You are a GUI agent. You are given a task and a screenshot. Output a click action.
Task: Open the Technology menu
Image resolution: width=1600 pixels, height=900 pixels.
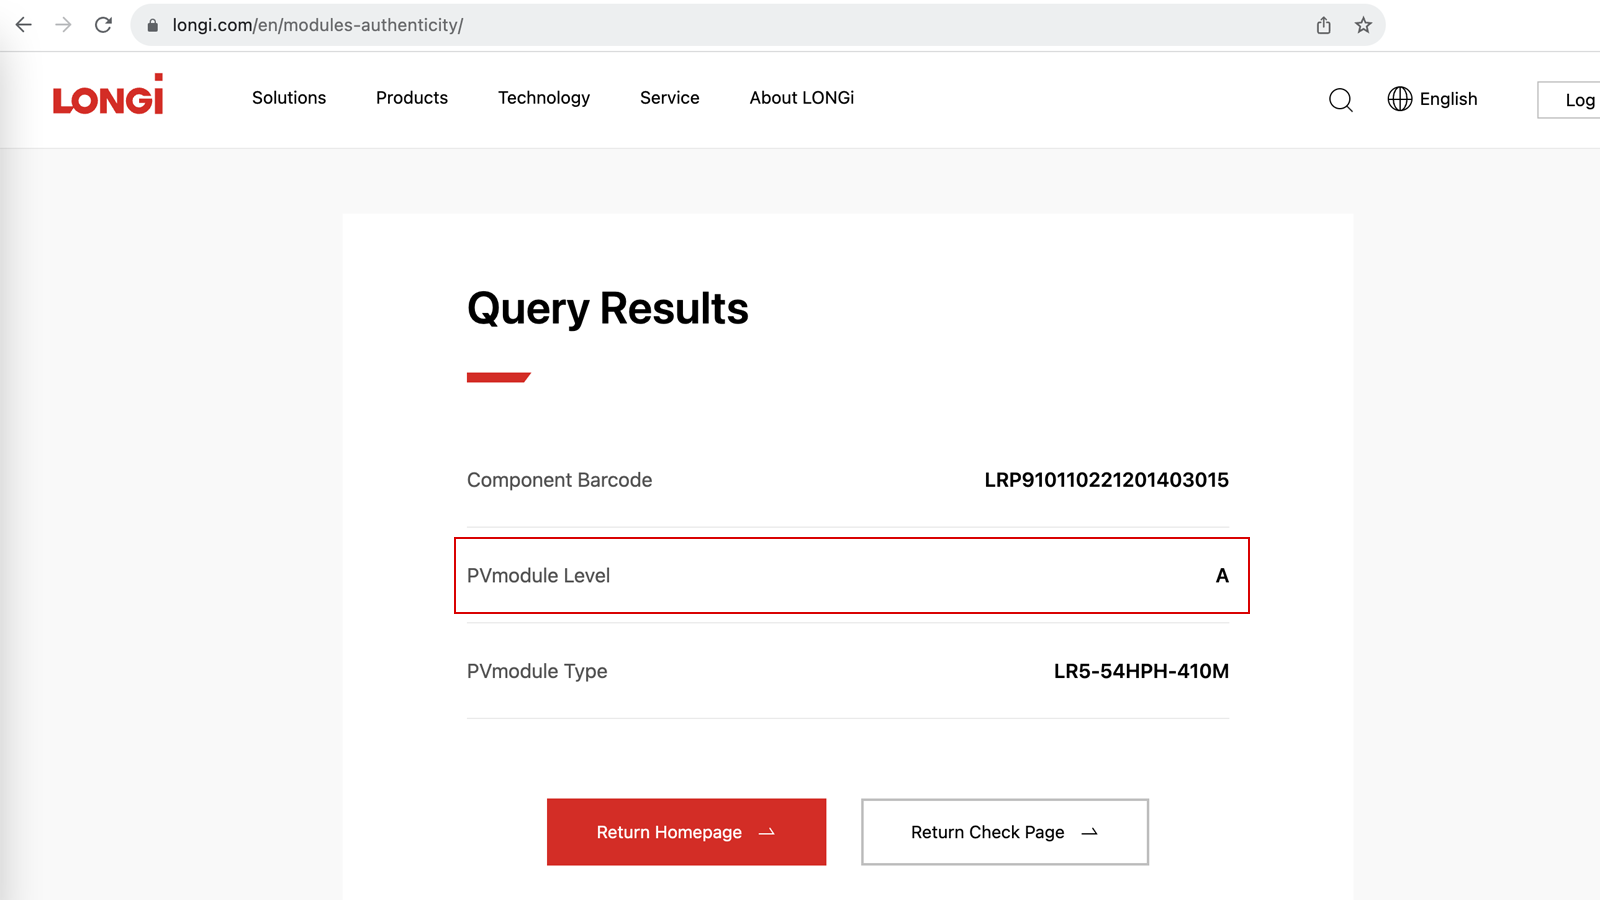point(544,98)
